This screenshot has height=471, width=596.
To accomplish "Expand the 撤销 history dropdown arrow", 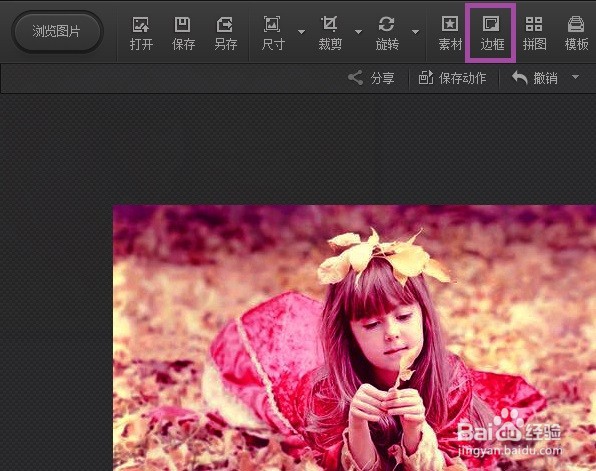I will coord(575,77).
